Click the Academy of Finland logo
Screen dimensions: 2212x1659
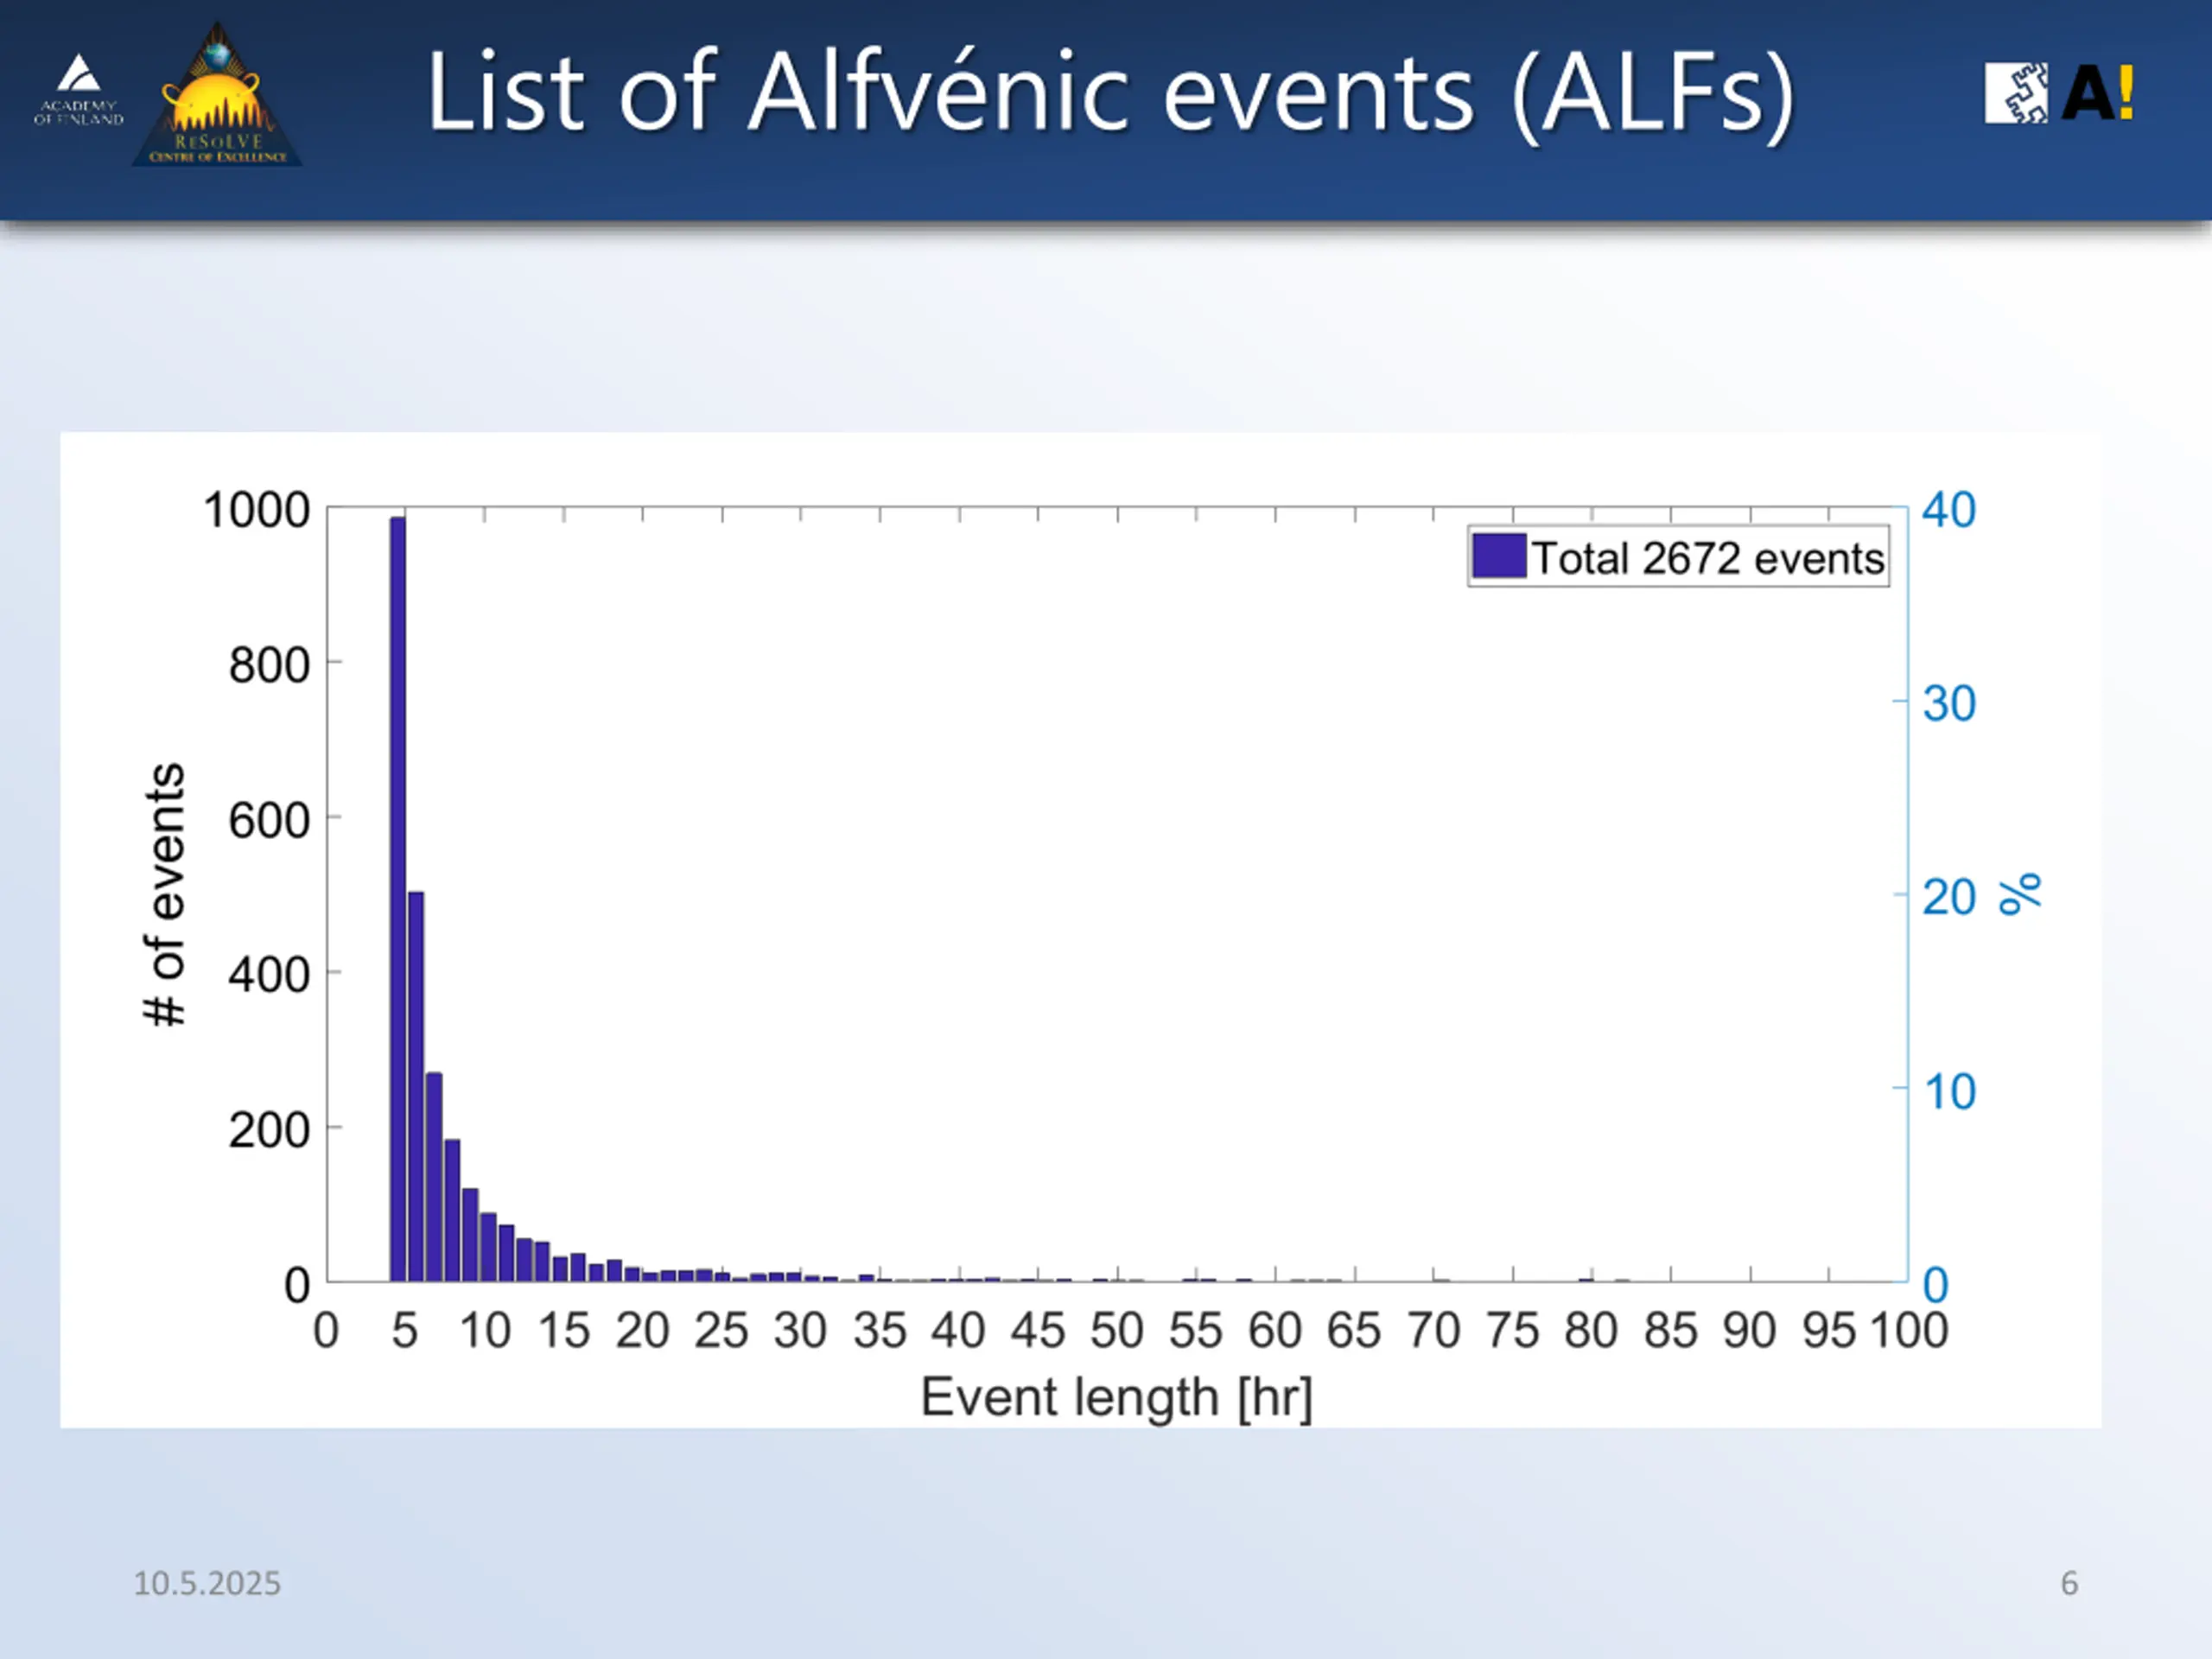(x=78, y=90)
